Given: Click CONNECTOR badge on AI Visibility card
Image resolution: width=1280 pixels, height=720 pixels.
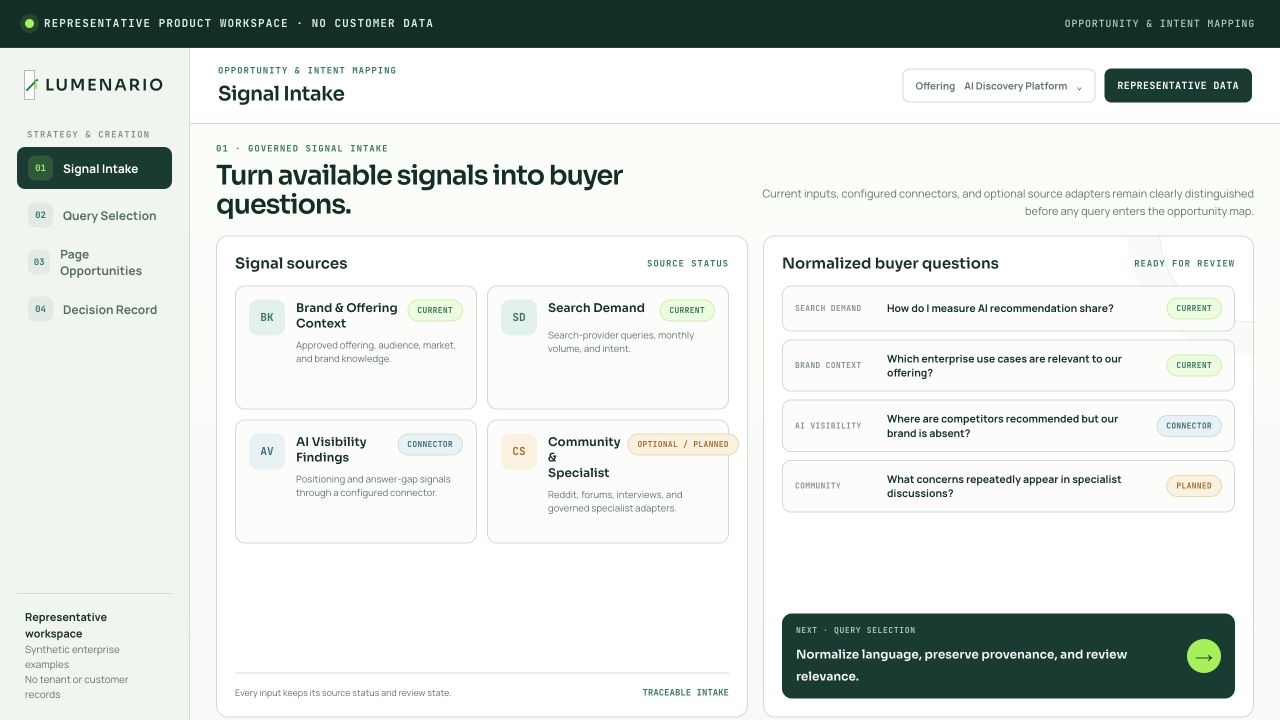Looking at the screenshot, I should coord(430,444).
